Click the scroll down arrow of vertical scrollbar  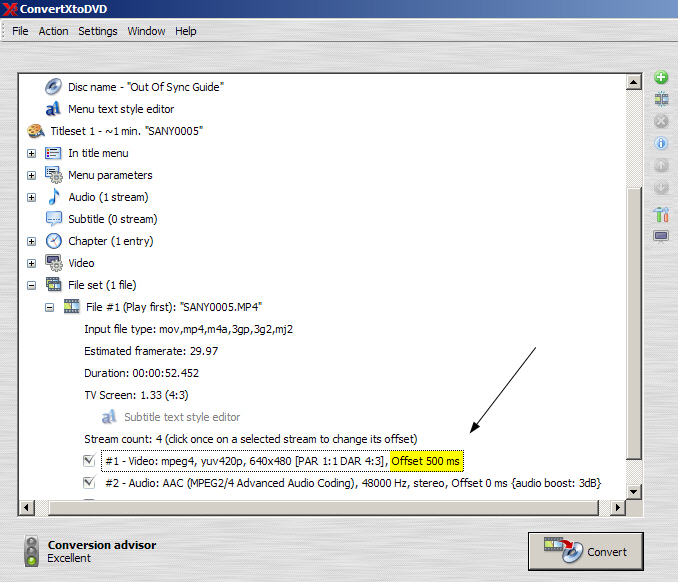[633, 491]
